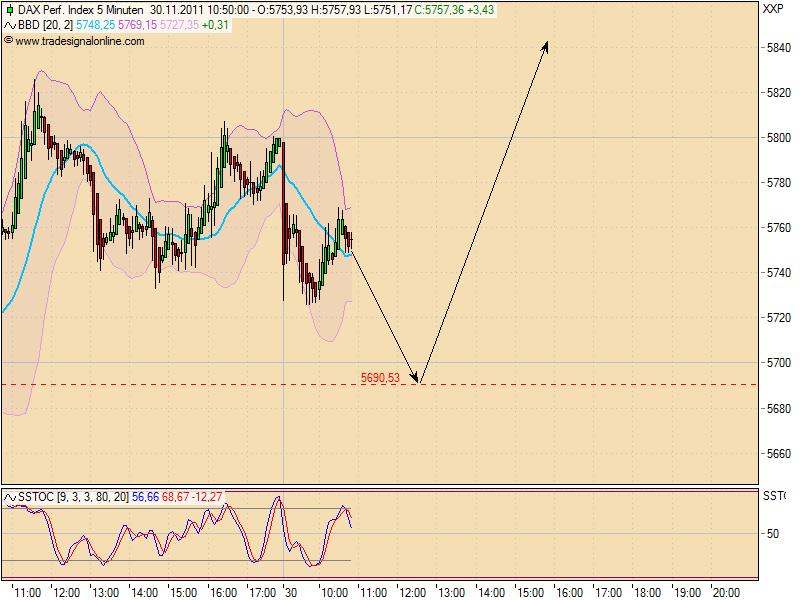Click the copyright symbol before tradesignalonline
The image size is (800, 600).
click(x=8, y=40)
